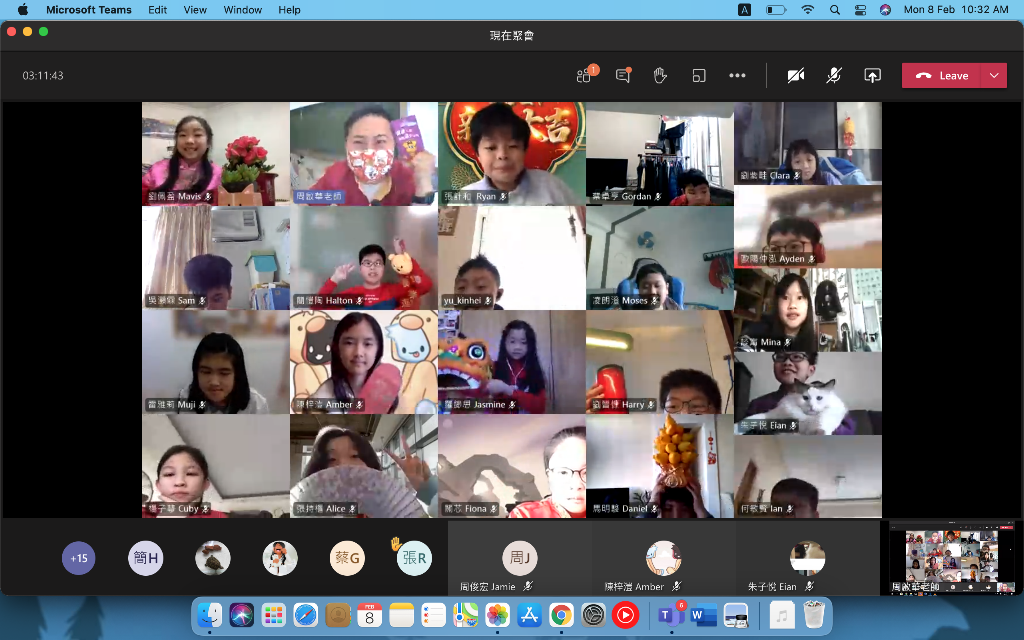
Task: Open Safari from the Dock
Action: 305,615
